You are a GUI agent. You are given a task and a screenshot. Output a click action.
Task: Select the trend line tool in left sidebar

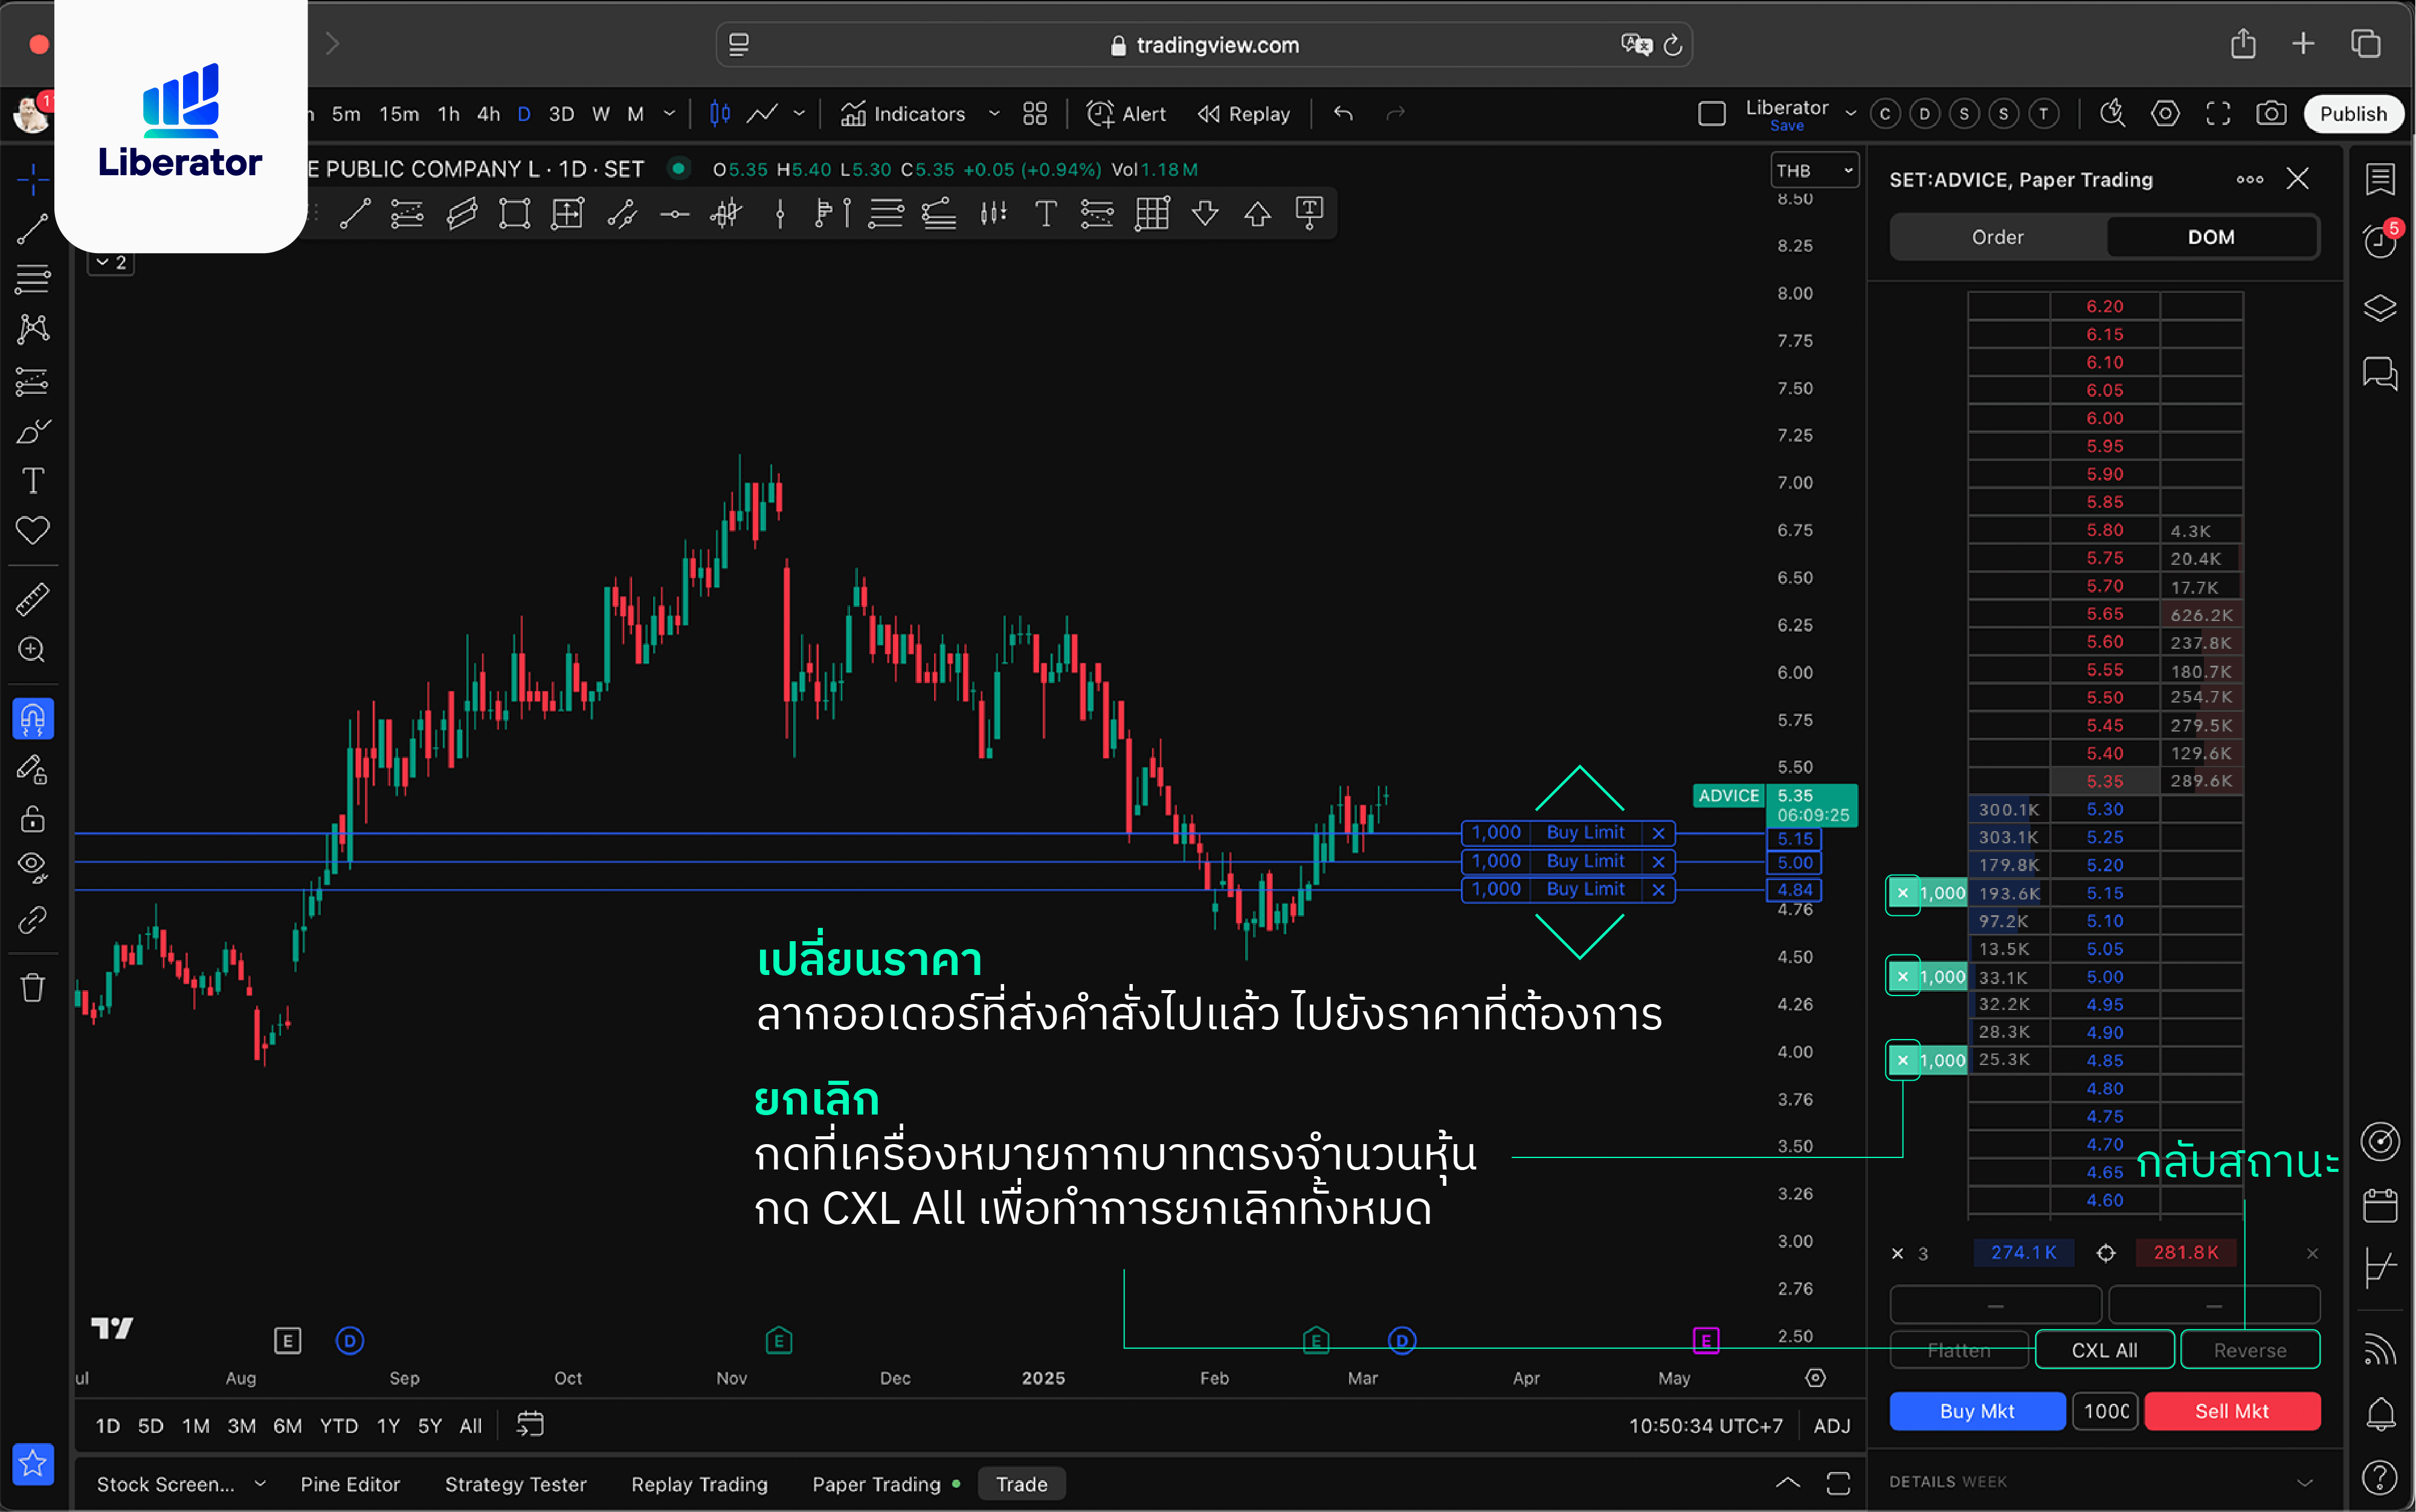click(32, 229)
